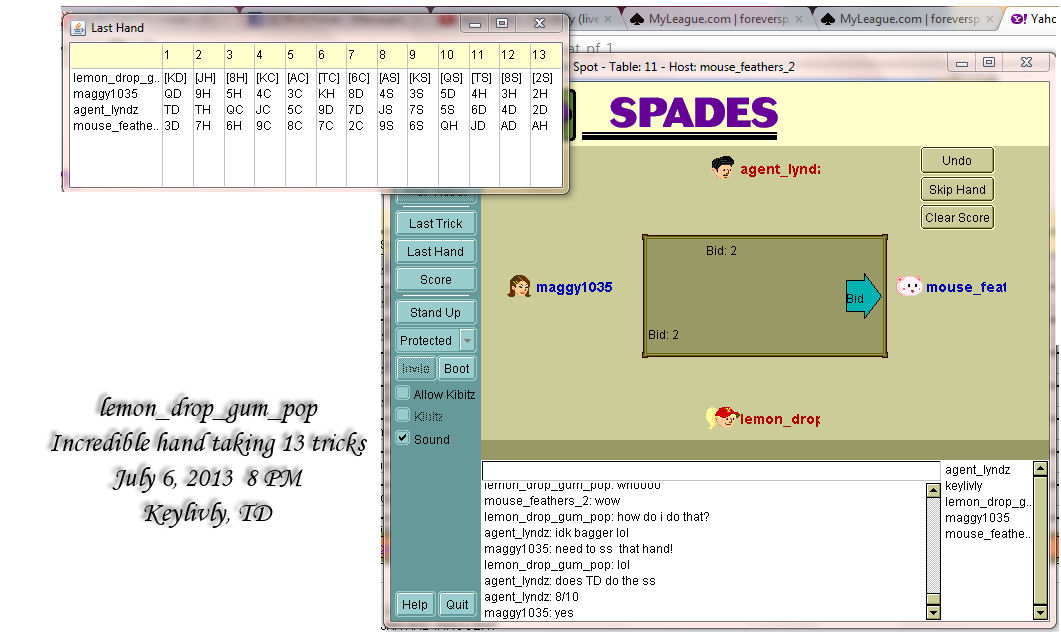Viewport: 1061px width, 635px height.
Task: Click the teal Bid arrow
Action: tap(863, 298)
